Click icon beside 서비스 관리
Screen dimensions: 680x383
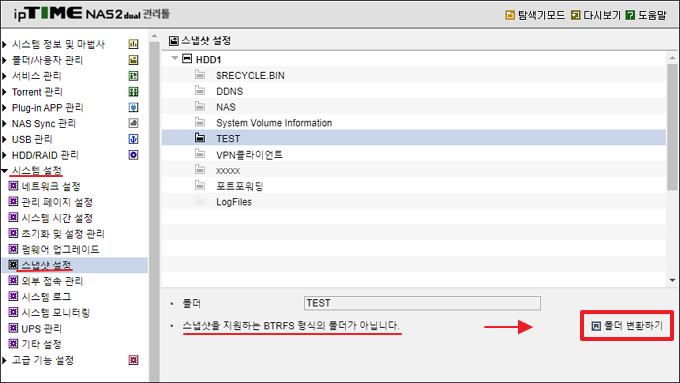(134, 76)
